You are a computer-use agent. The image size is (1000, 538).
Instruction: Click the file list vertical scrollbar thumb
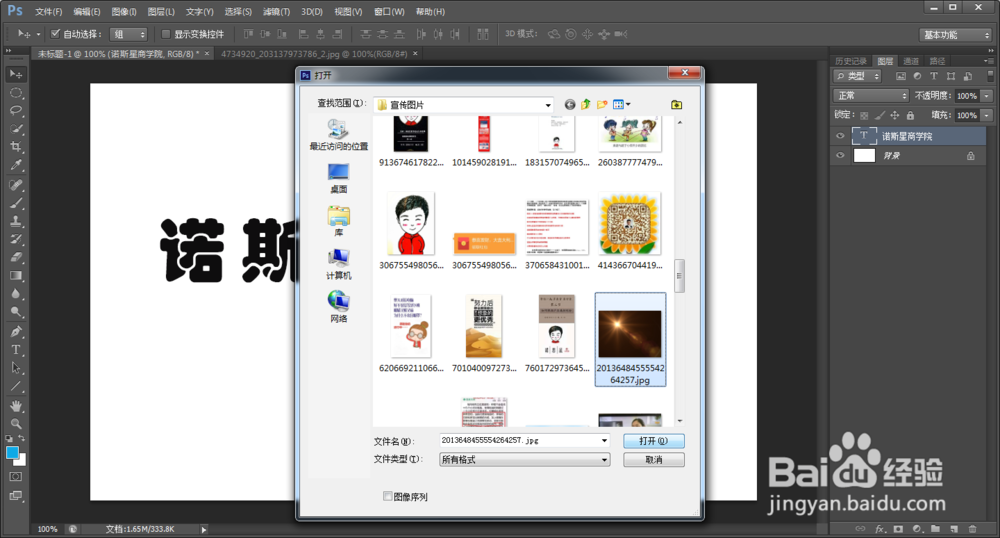[679, 276]
